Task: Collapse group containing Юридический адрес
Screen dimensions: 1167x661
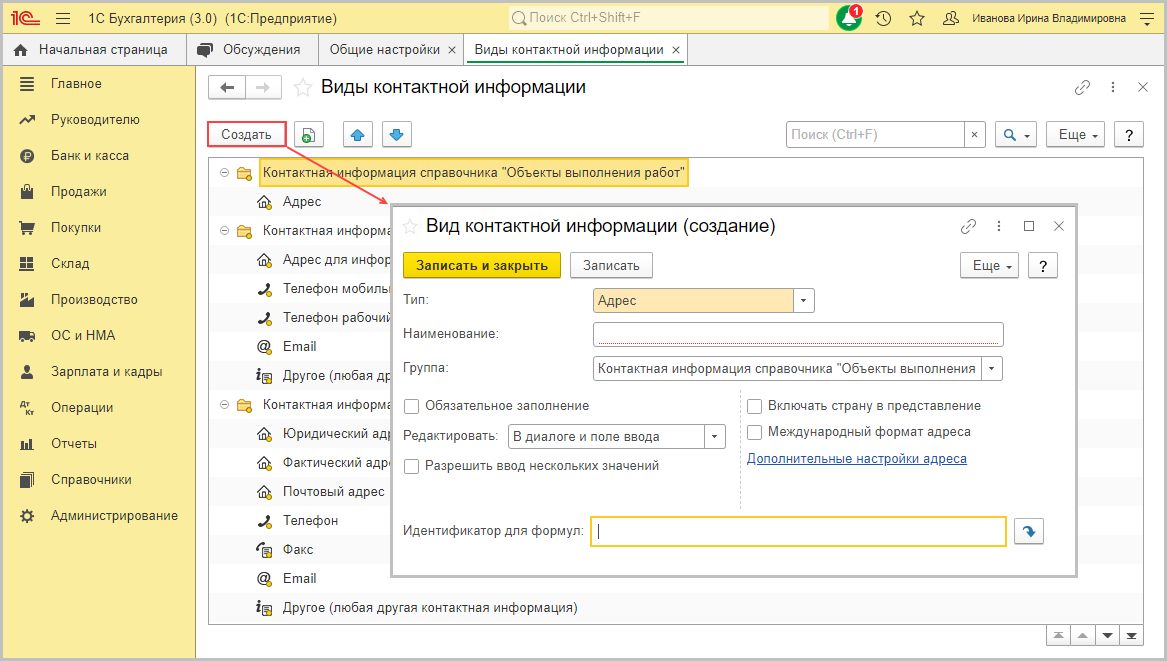Action: coord(224,405)
